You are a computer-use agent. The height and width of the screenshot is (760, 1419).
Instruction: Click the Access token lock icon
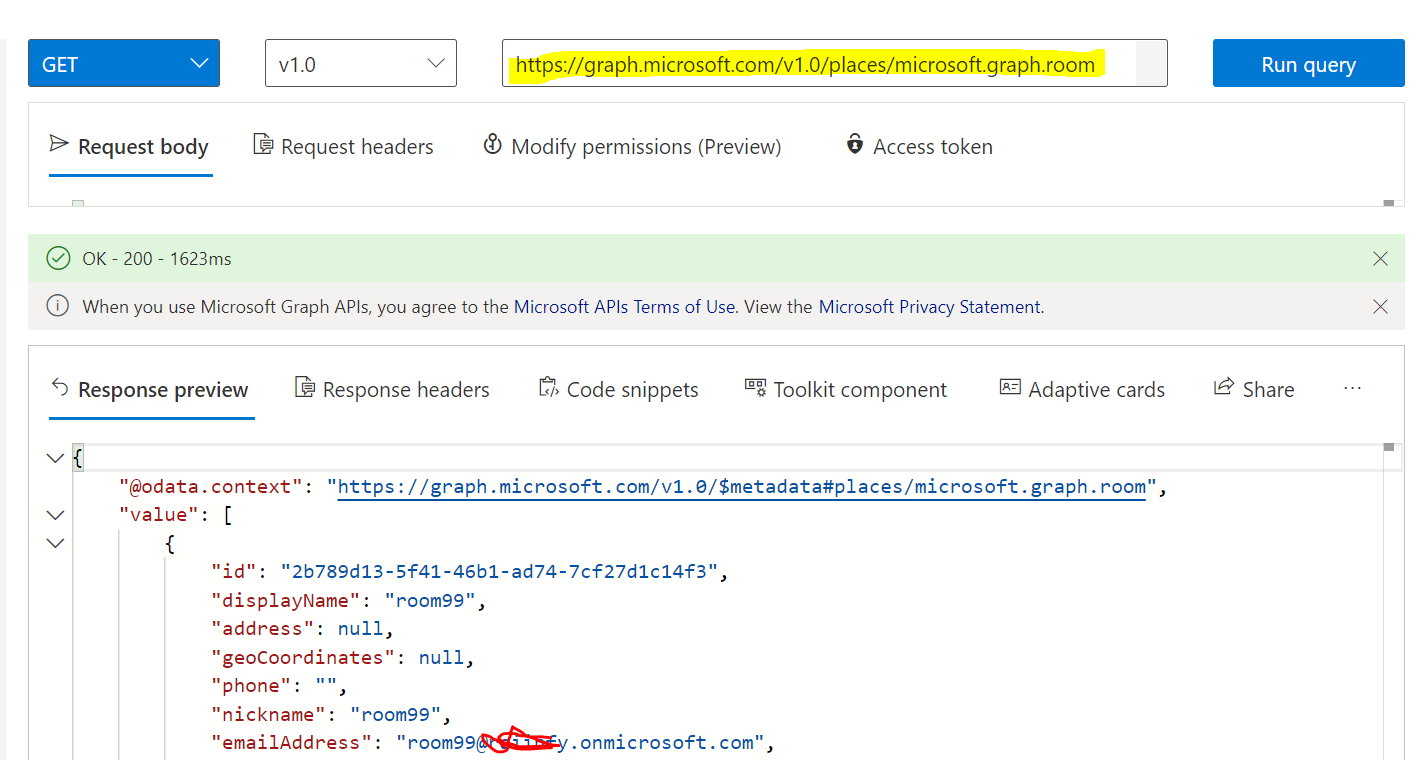854,145
